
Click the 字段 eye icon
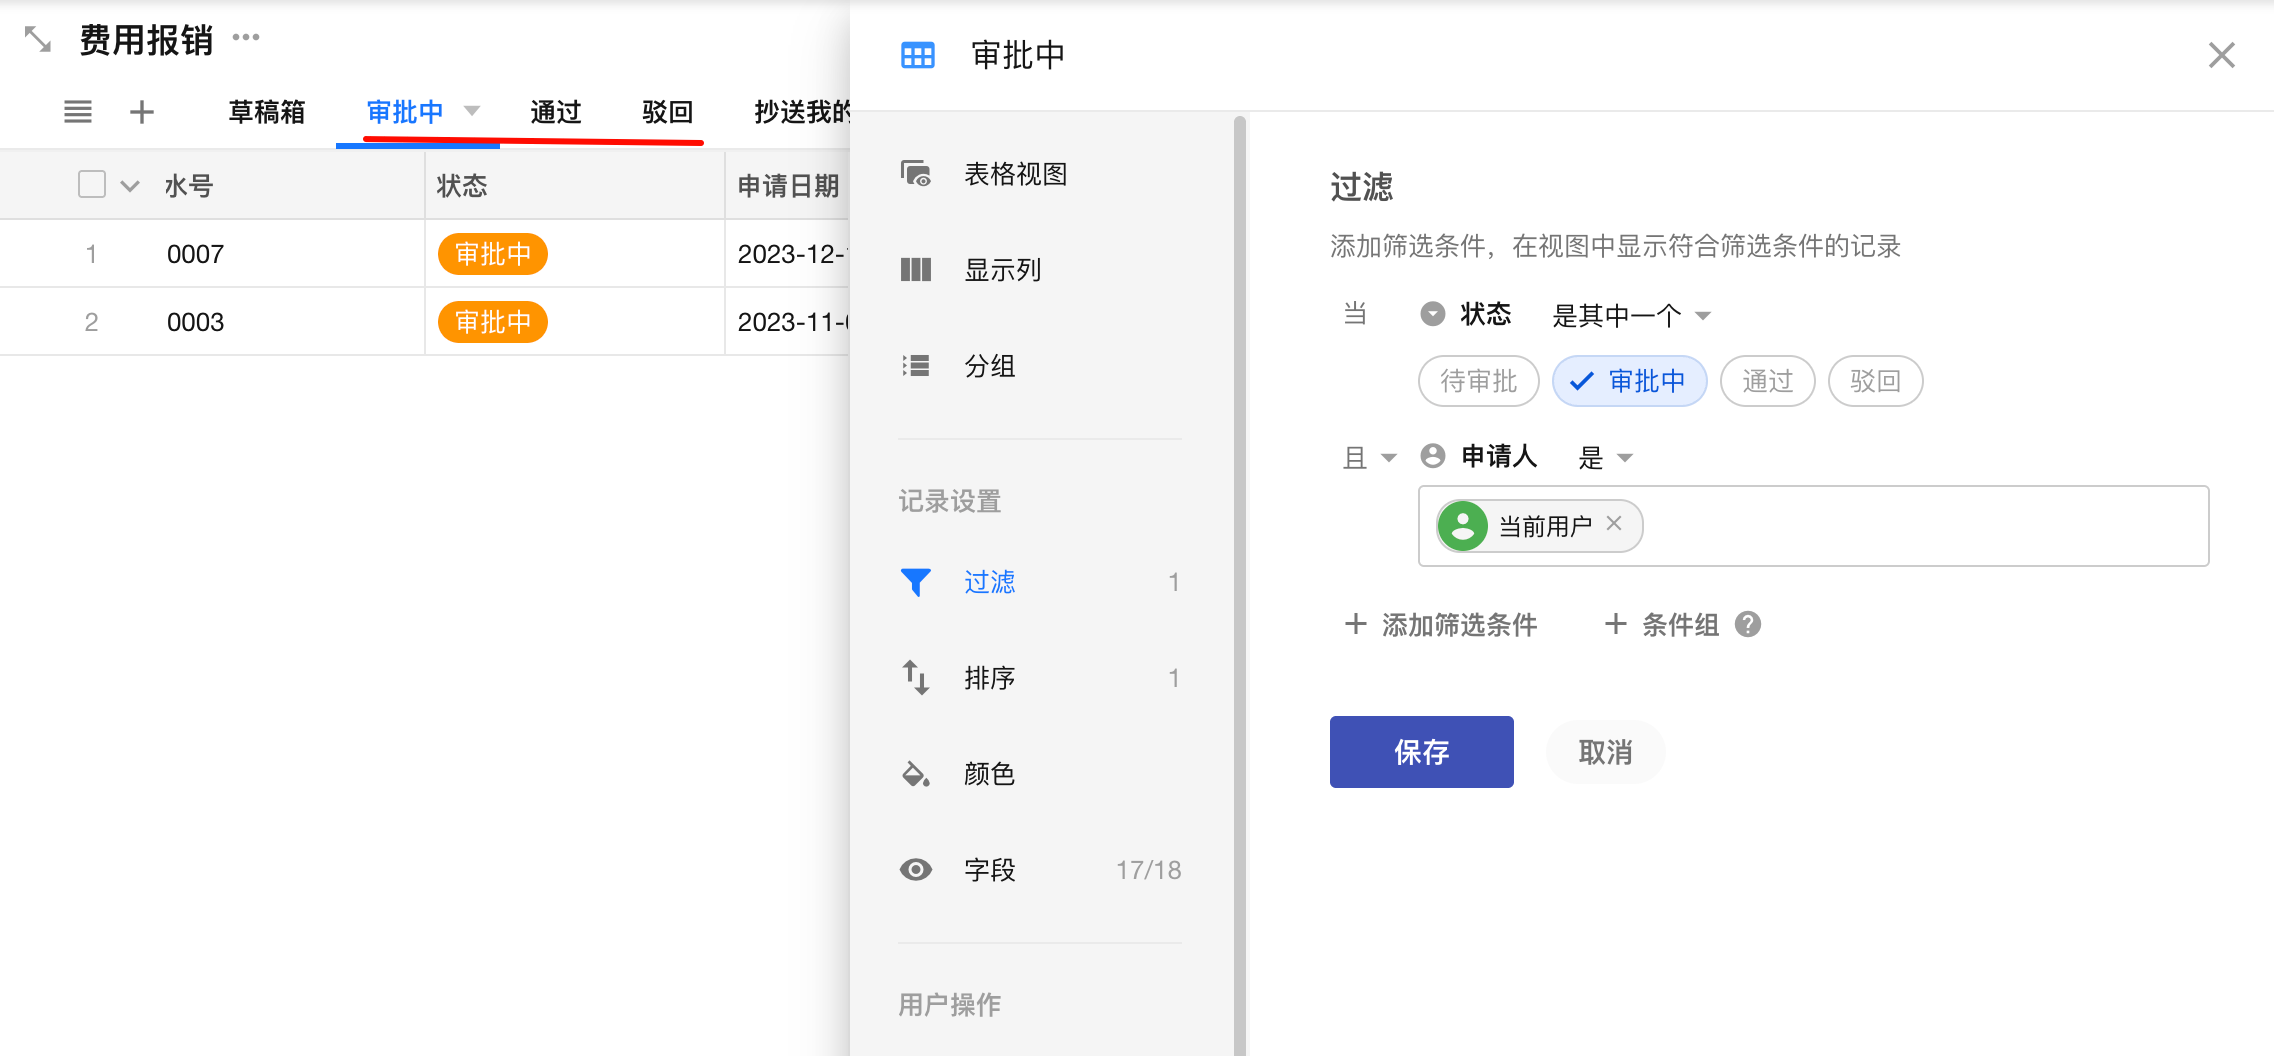click(x=916, y=870)
